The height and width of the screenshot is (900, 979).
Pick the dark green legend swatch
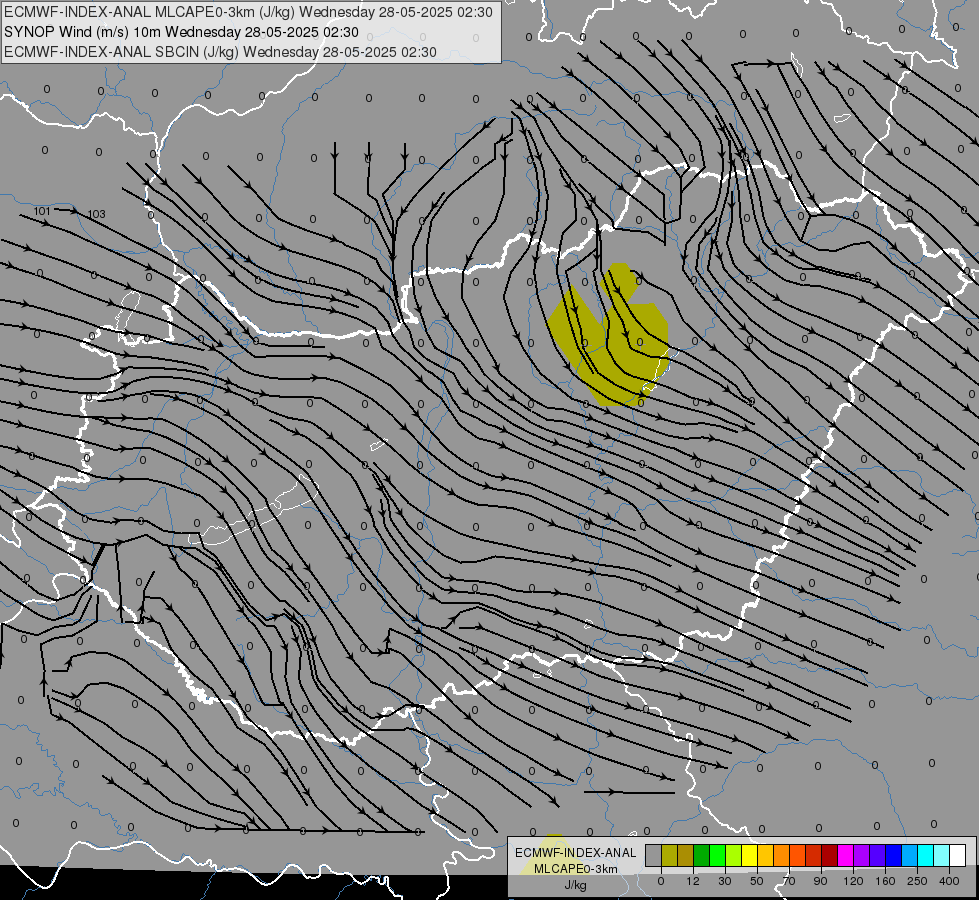[702, 855]
